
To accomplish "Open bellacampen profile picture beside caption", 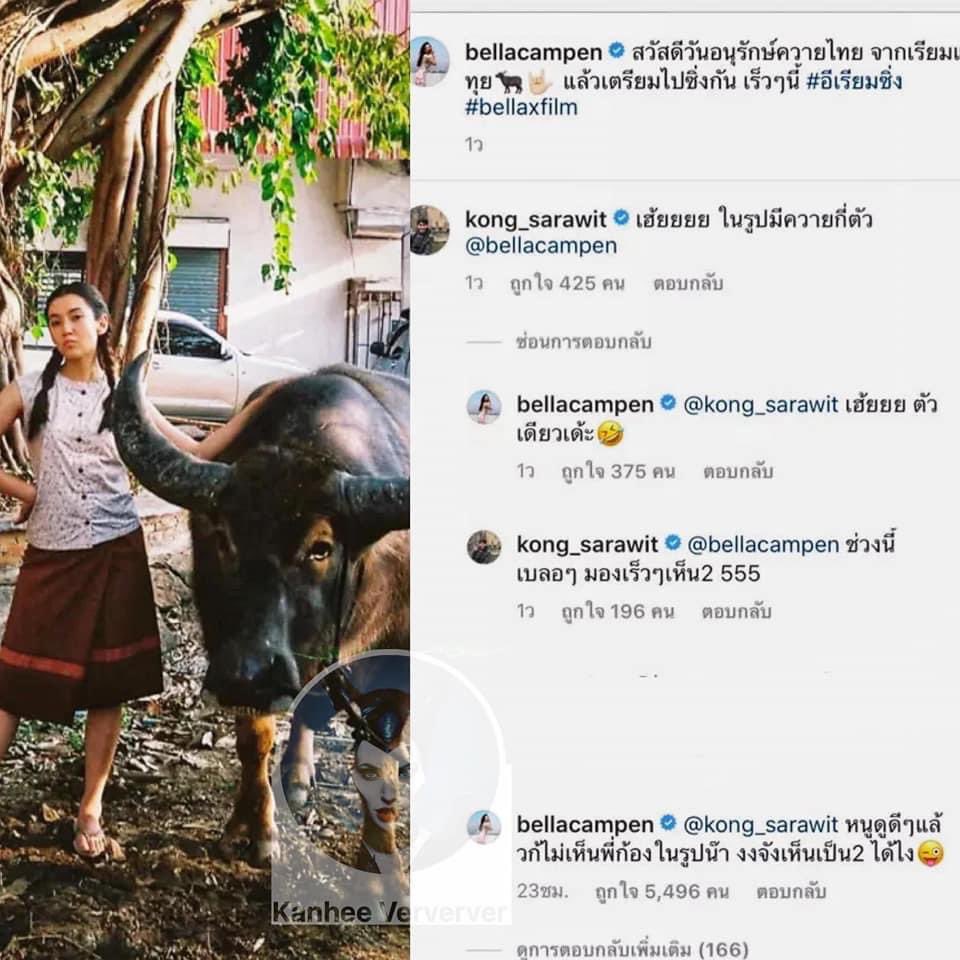I will point(429,61).
